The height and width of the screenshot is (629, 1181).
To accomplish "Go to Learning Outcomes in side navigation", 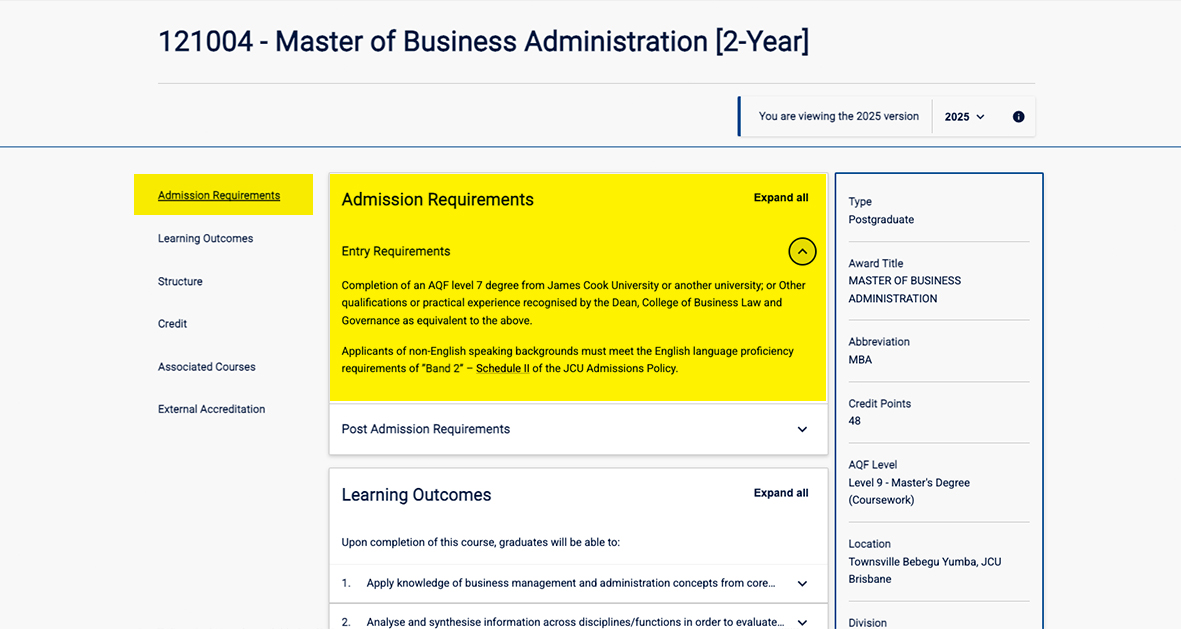I will [206, 239].
